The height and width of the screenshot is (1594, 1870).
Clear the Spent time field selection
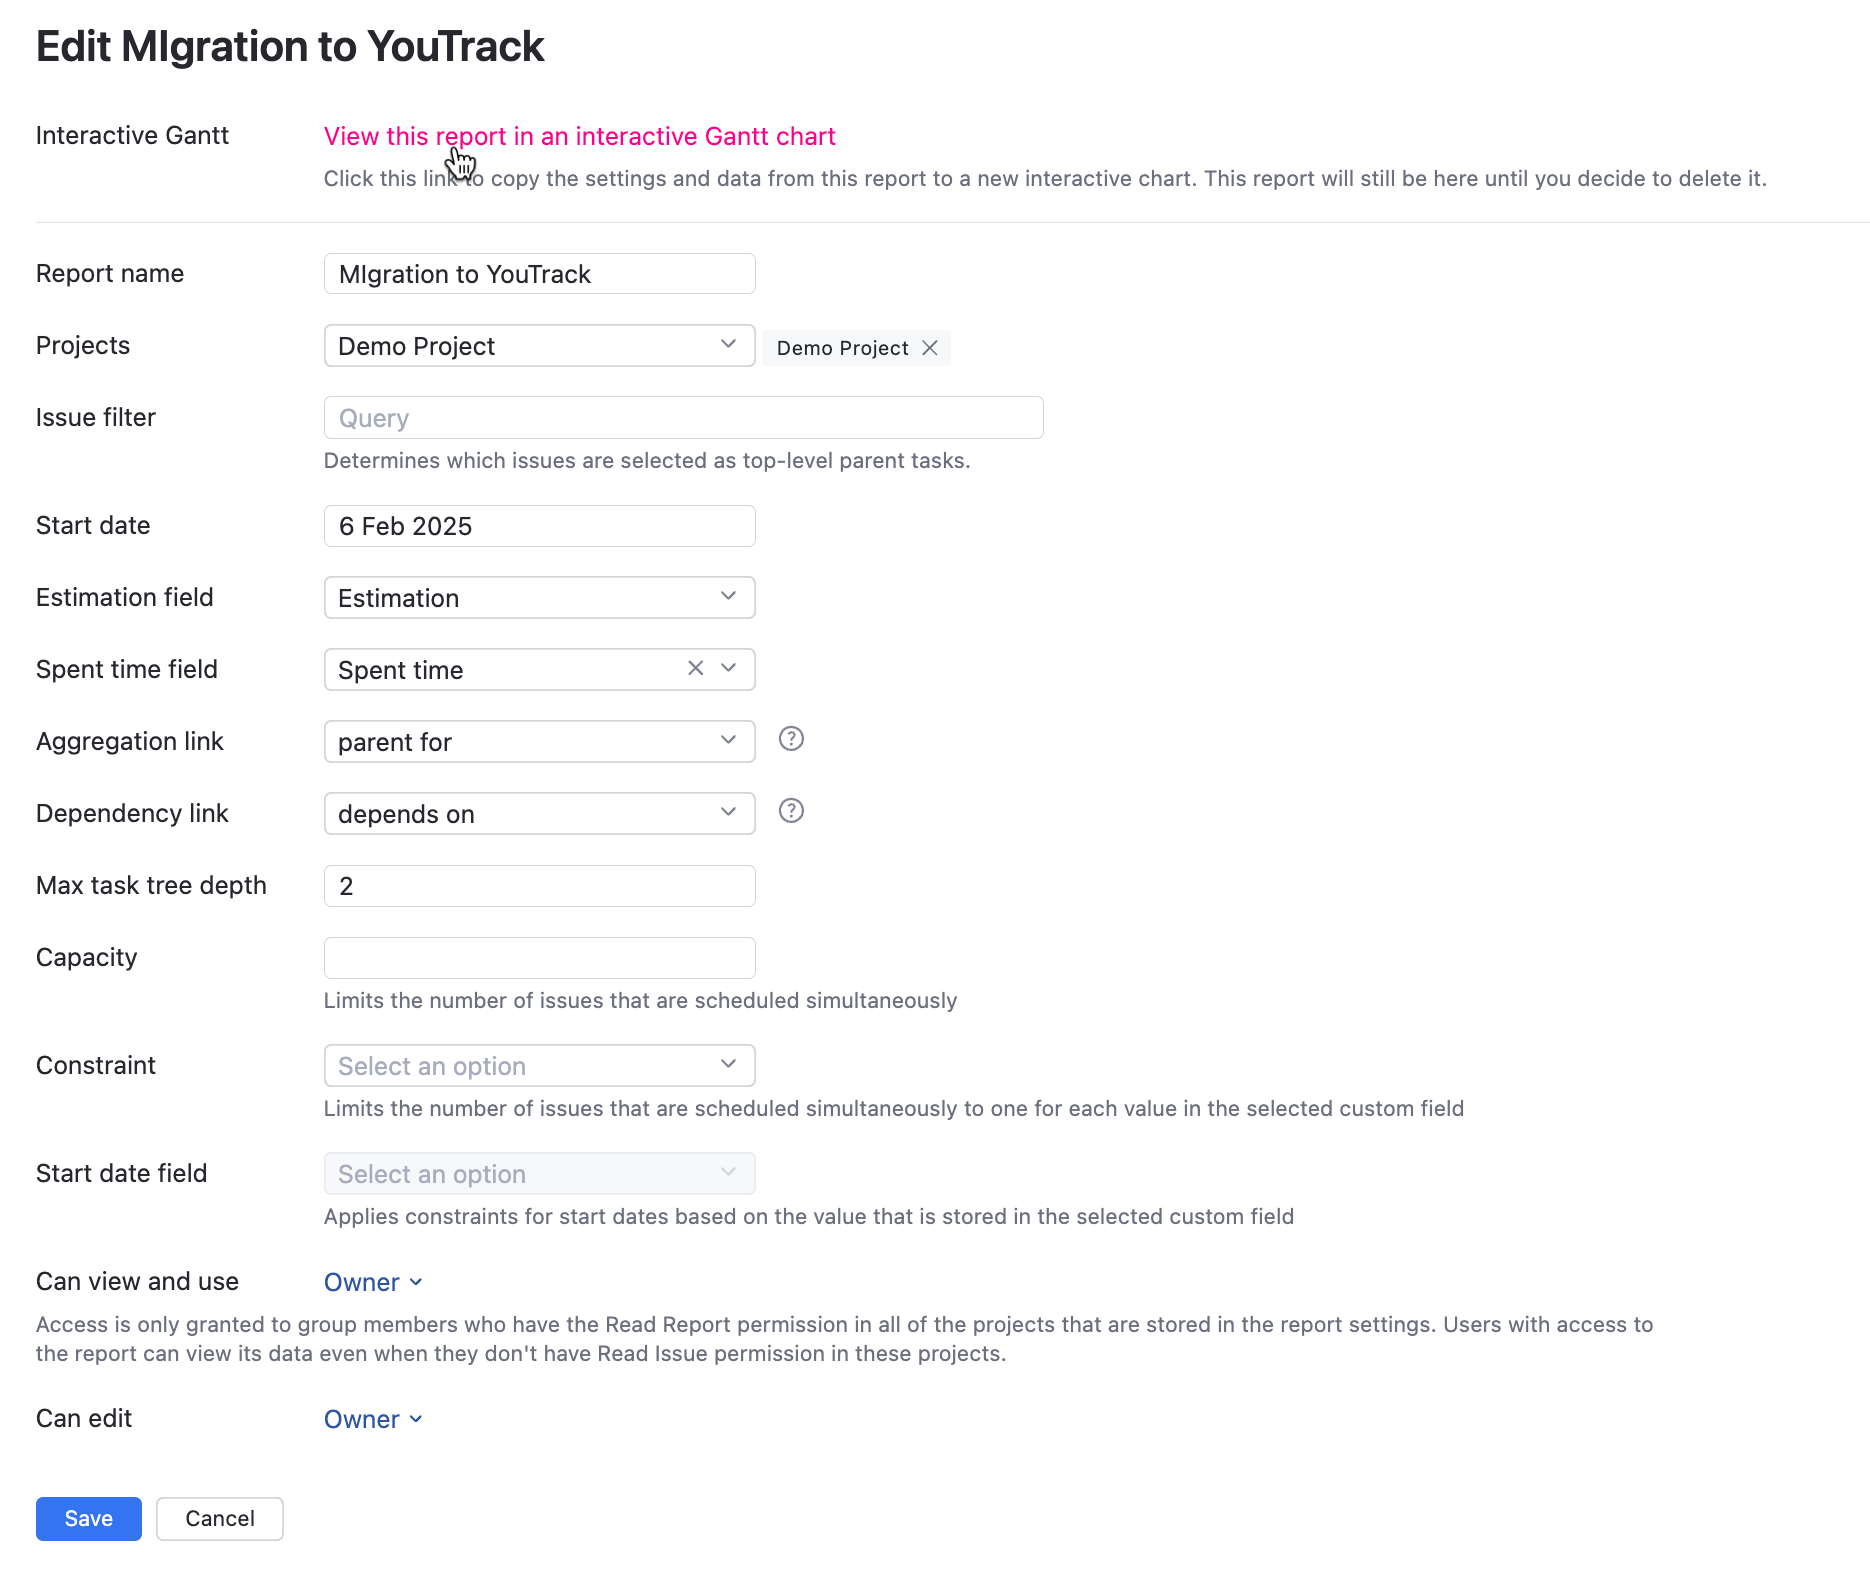[x=696, y=668]
